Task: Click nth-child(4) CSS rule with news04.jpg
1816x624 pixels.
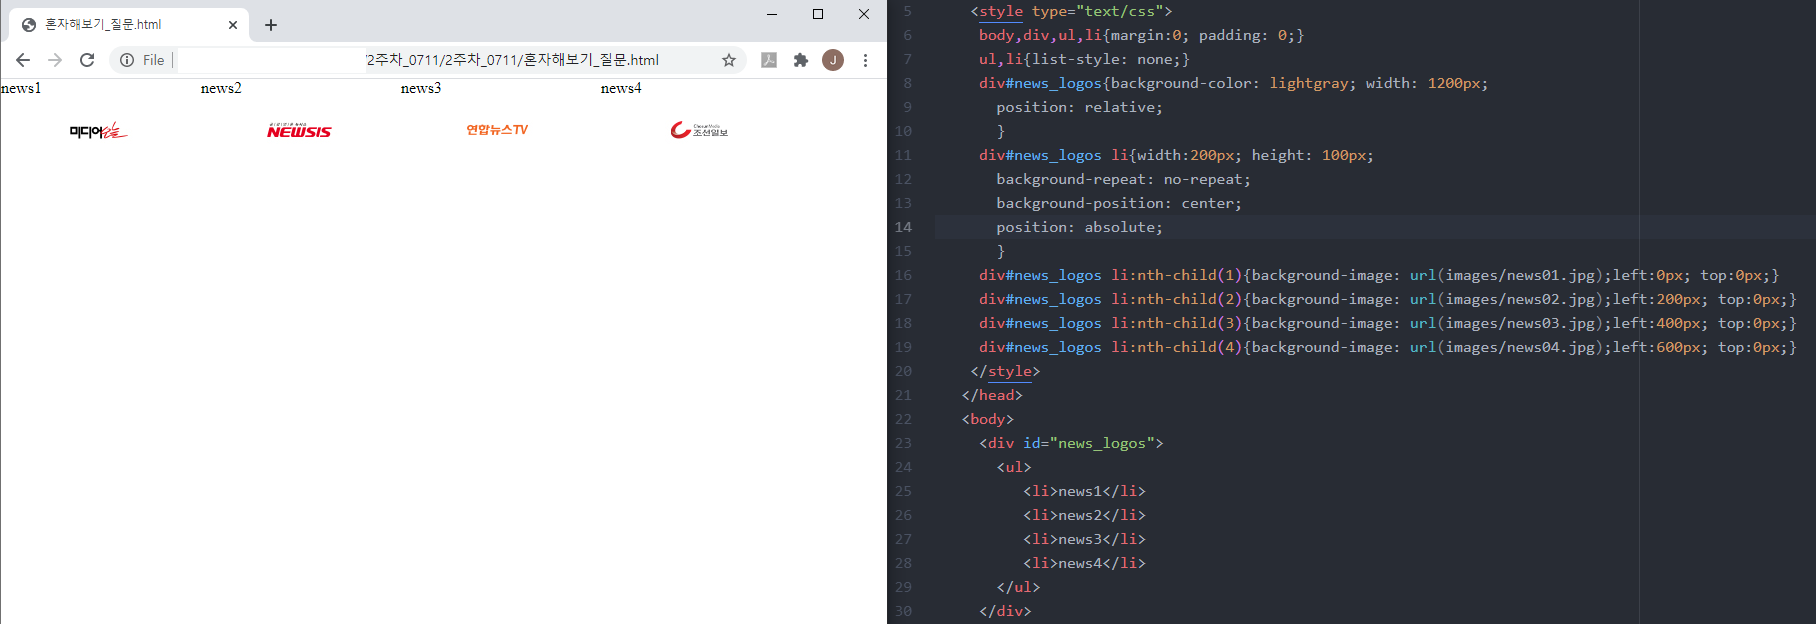Action: pos(1388,347)
